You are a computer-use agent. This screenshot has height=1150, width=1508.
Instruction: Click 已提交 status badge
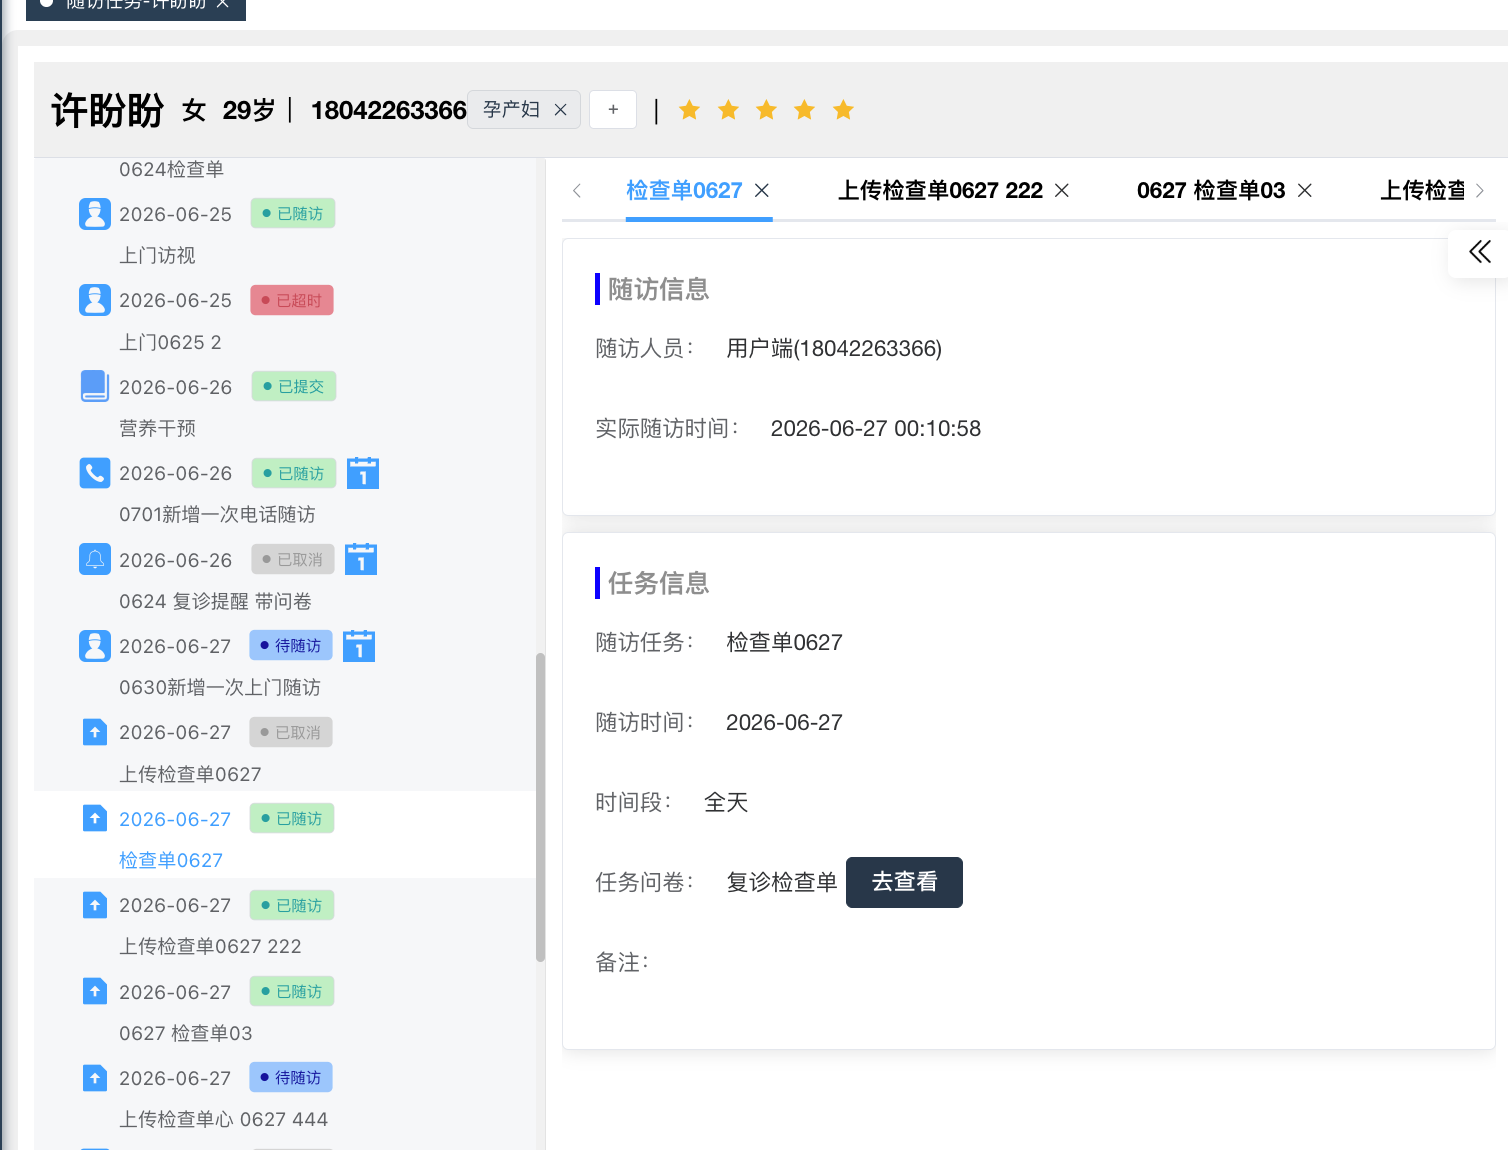[294, 386]
